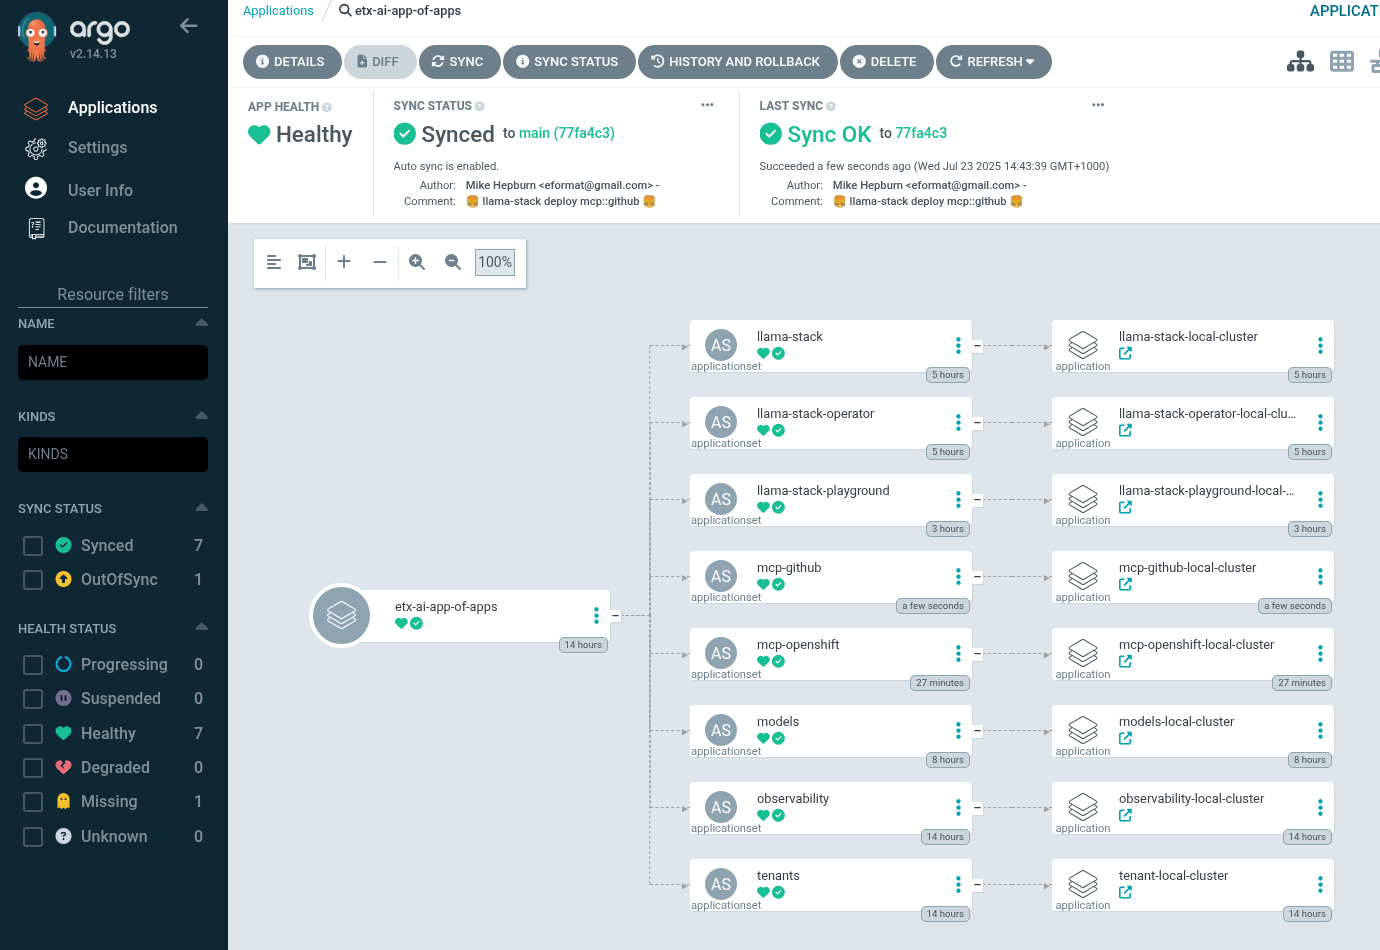1380x950 pixels.
Task: Open kebab menu for models-local-cluster application
Action: click(x=1320, y=730)
